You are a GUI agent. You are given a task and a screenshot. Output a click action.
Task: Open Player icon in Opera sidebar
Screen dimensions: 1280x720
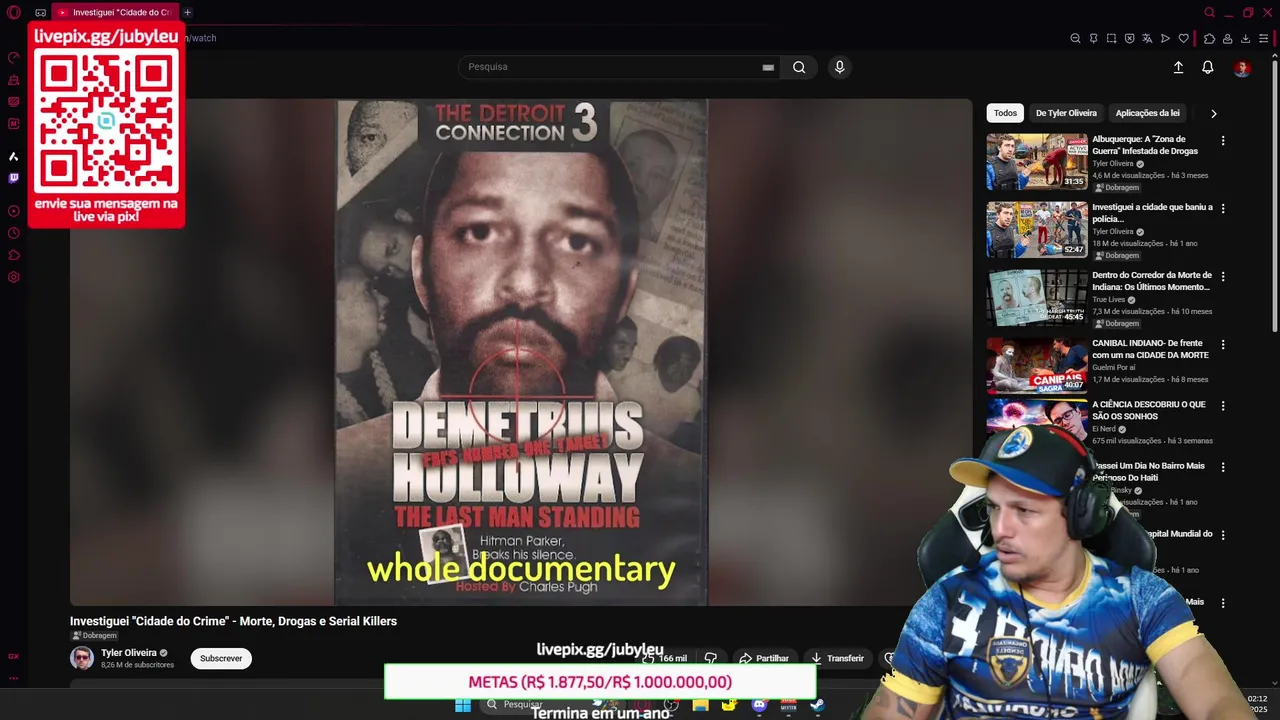click(x=14, y=211)
